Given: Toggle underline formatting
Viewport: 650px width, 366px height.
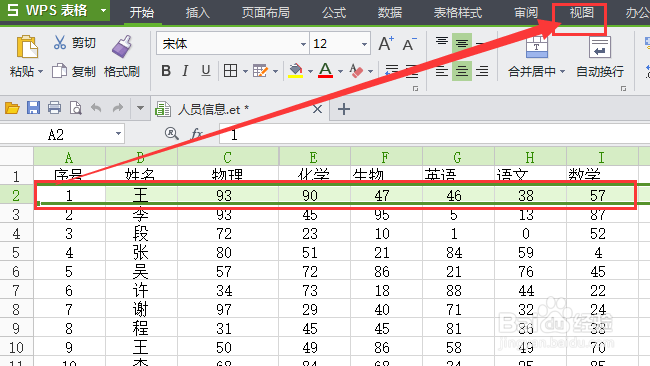Looking at the screenshot, I should pos(206,71).
